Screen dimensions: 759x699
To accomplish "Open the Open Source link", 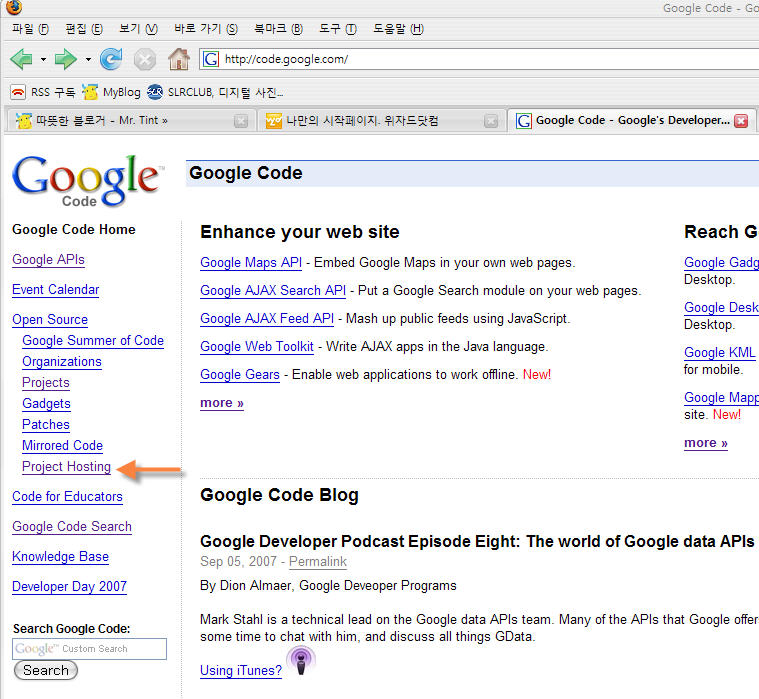I will pyautogui.click(x=50, y=320).
